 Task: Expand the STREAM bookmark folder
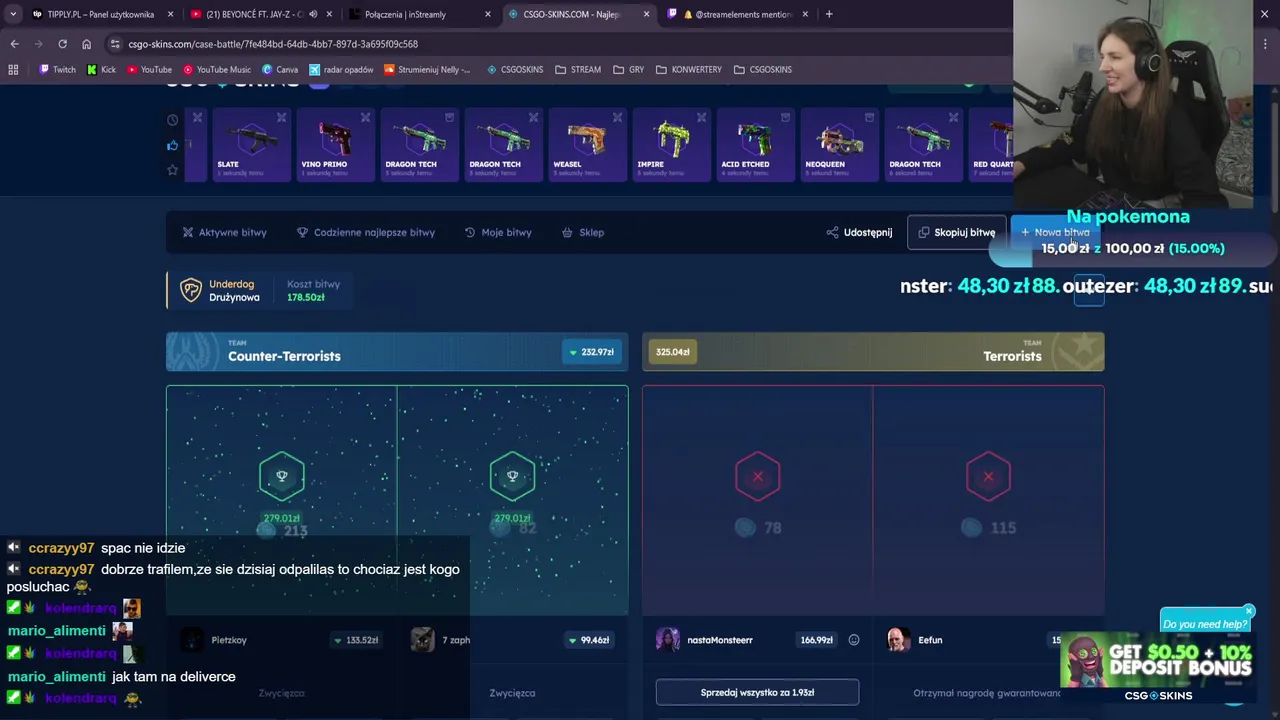[577, 70]
